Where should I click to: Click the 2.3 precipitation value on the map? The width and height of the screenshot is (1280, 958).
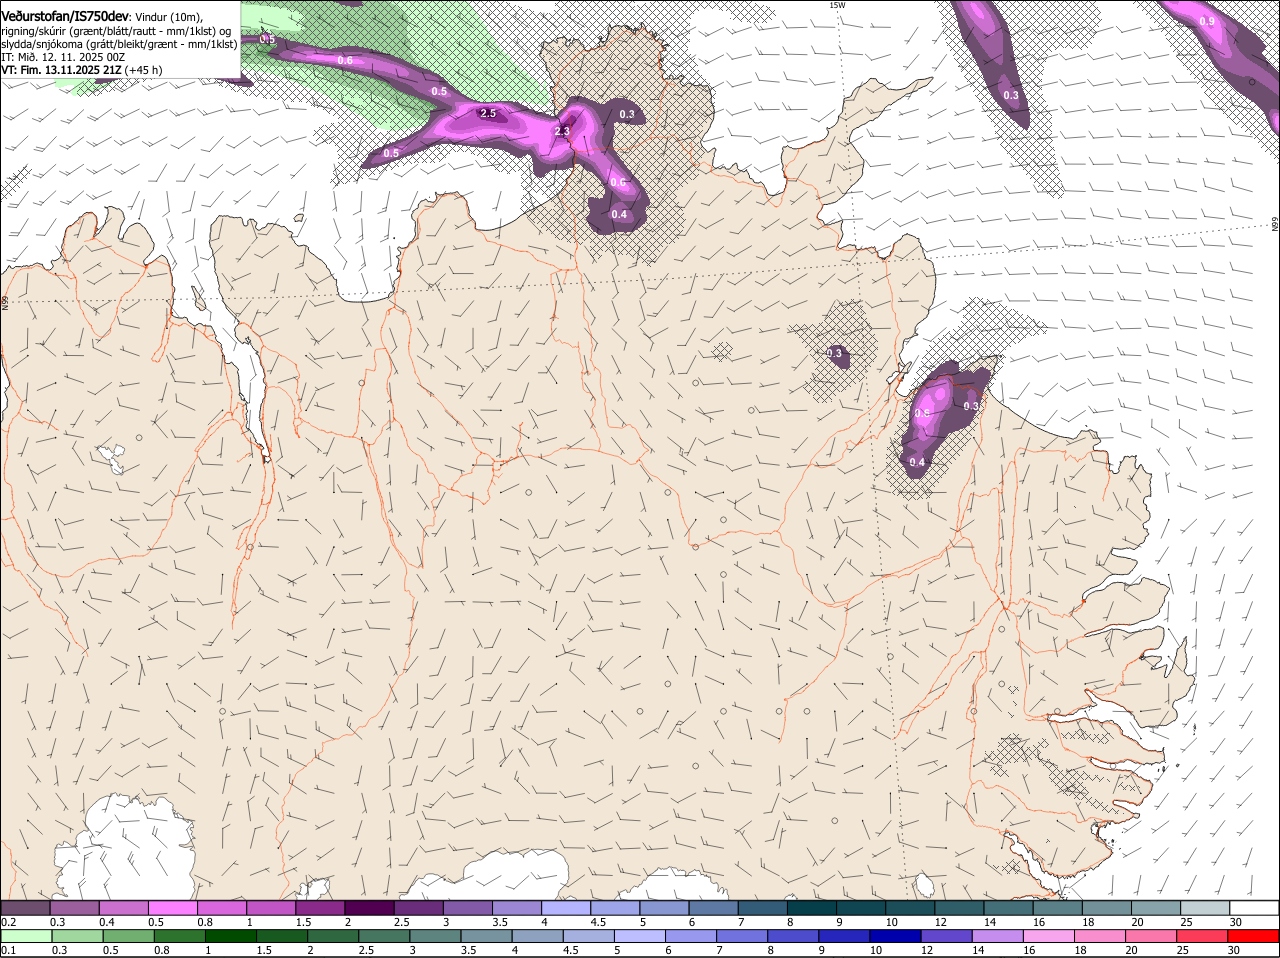562,131
